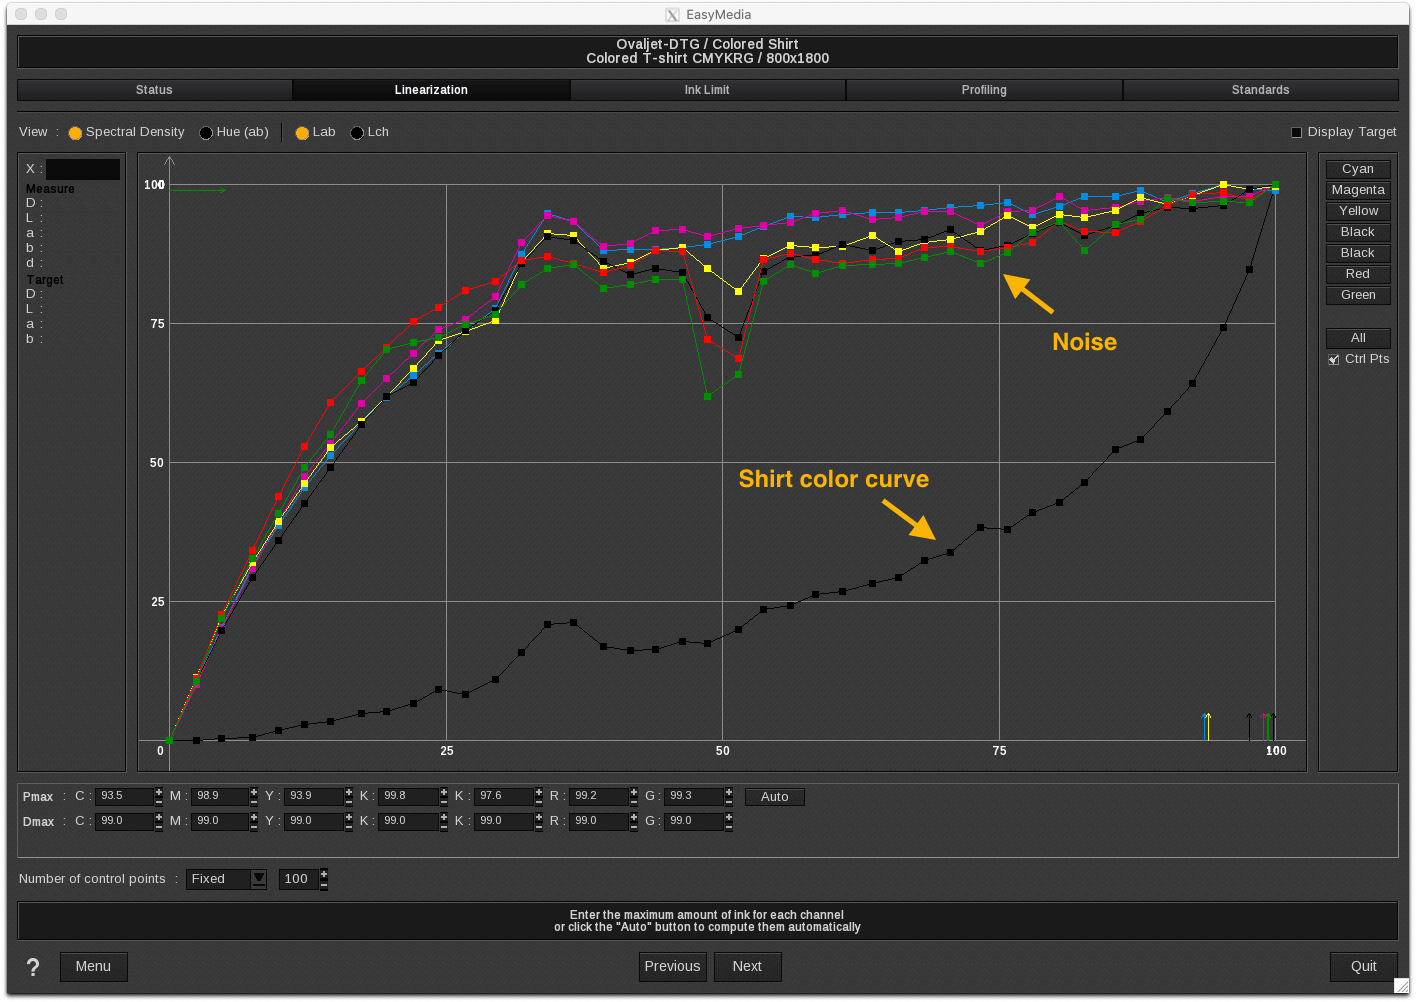
Task: Show only the Magenta channel curve
Action: pyautogui.click(x=1357, y=190)
